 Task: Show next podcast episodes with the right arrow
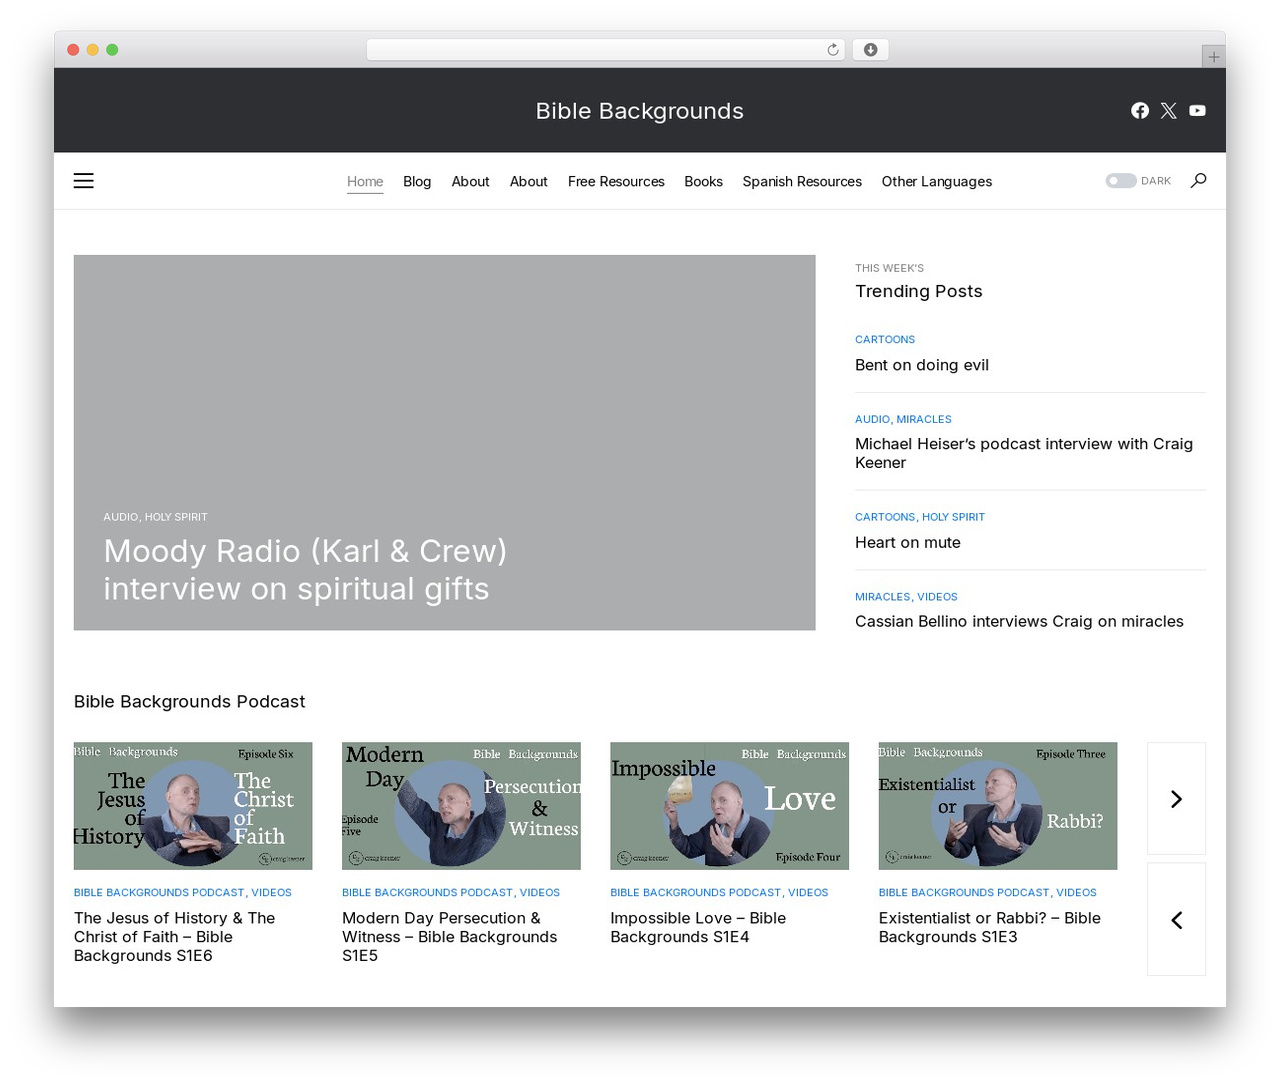(1176, 798)
